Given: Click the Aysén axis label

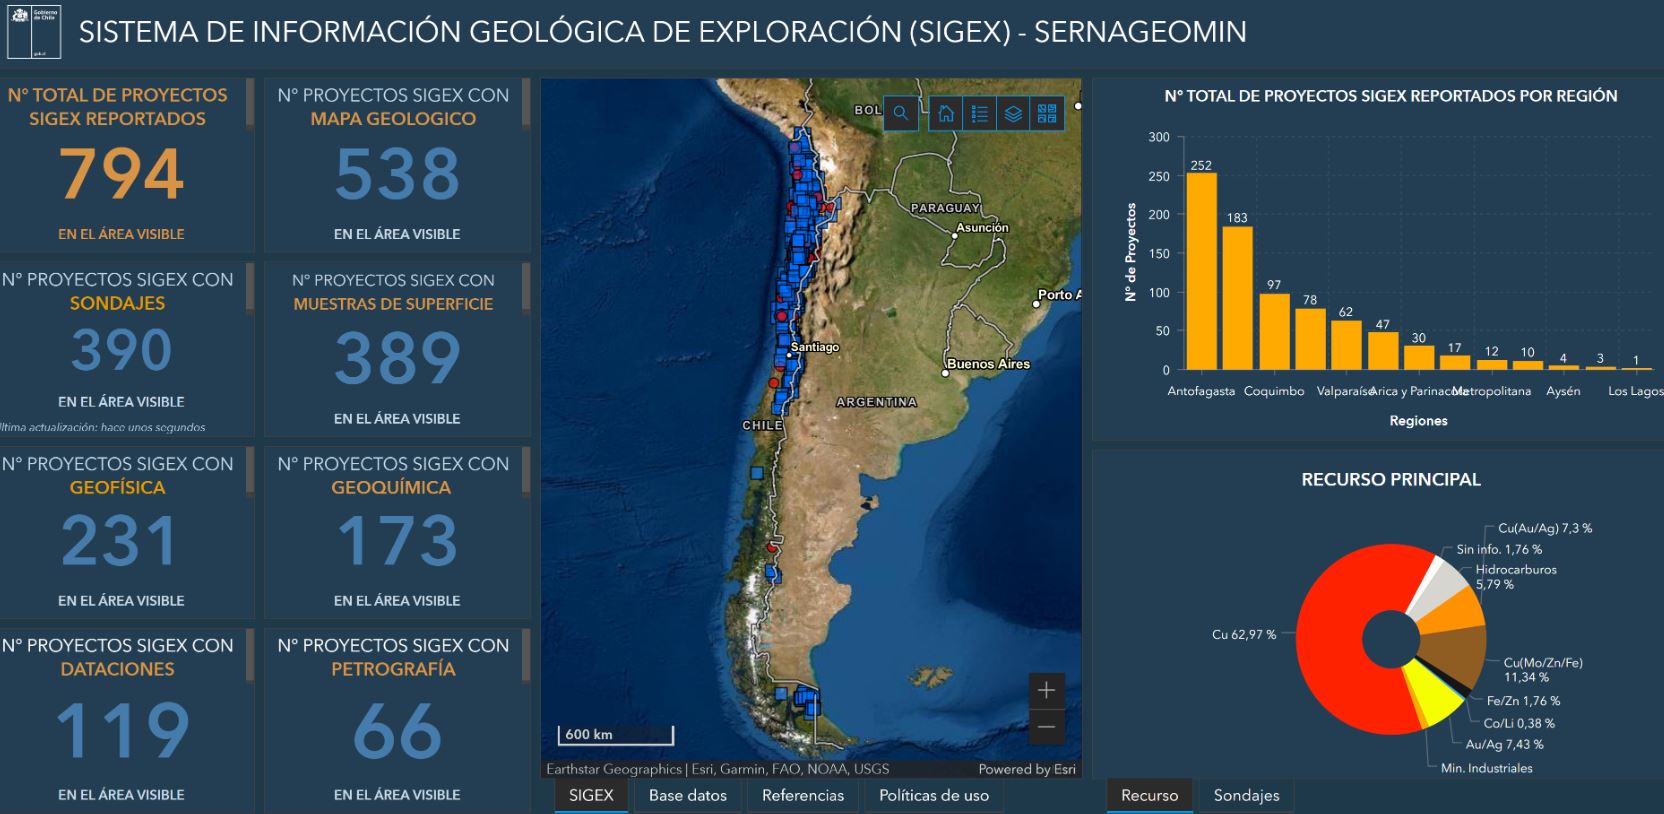Looking at the screenshot, I should pos(1563,391).
